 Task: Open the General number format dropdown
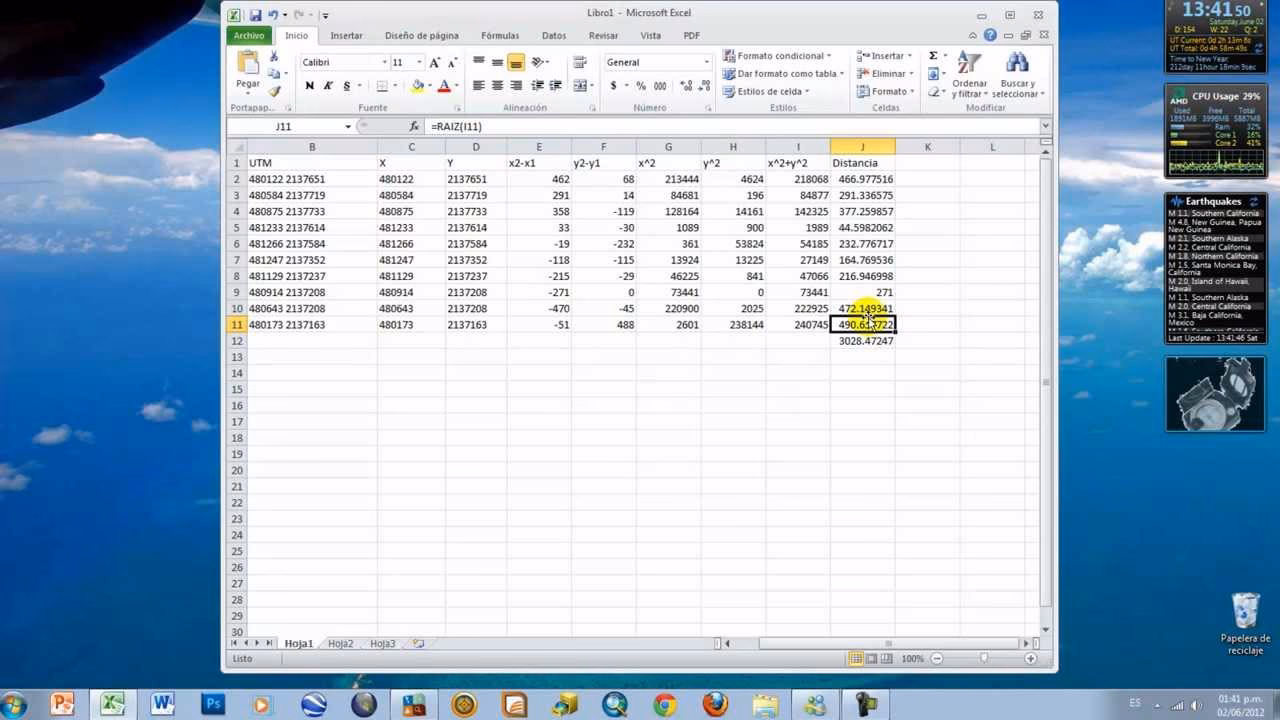tap(706, 62)
